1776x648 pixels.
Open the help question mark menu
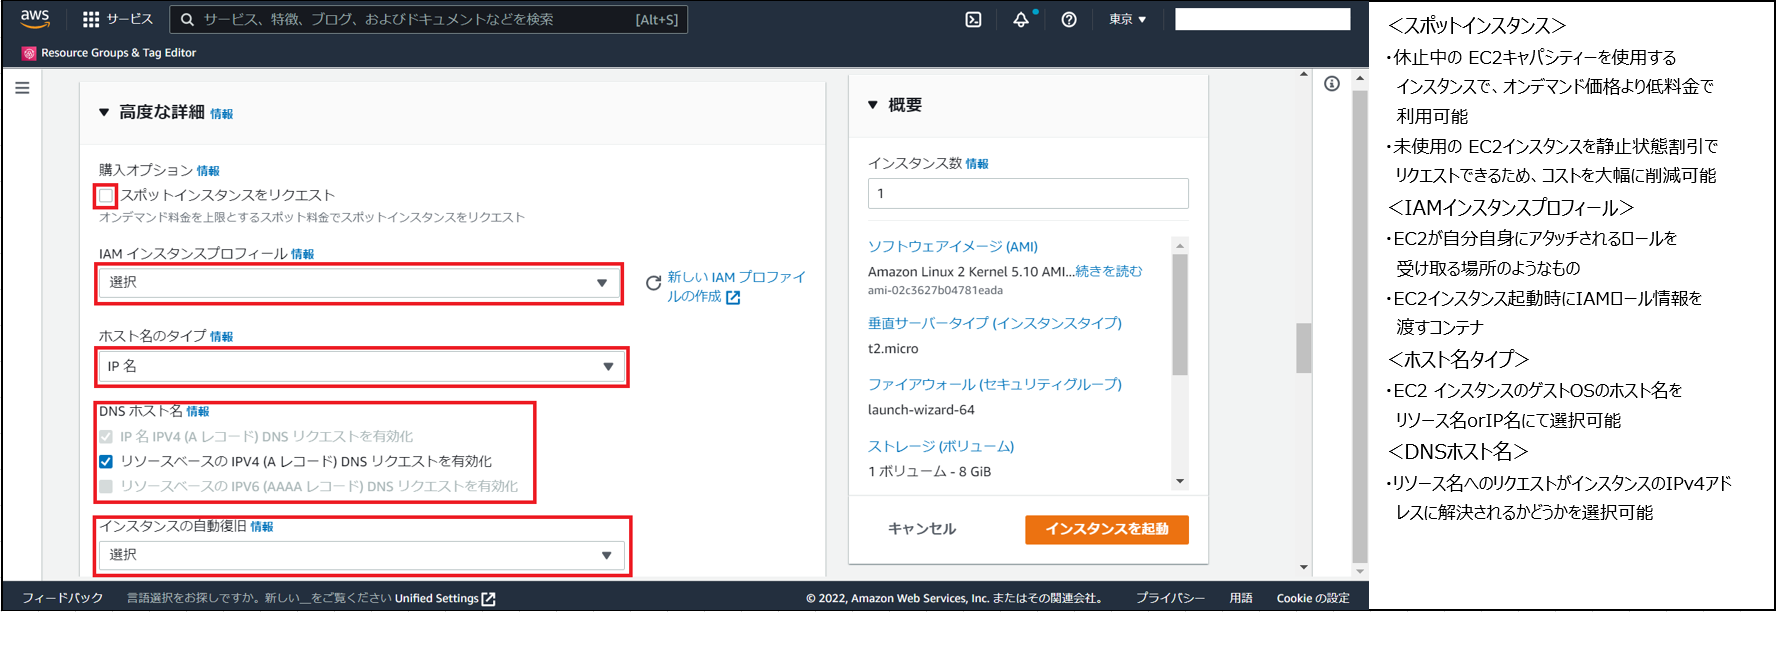click(1069, 19)
